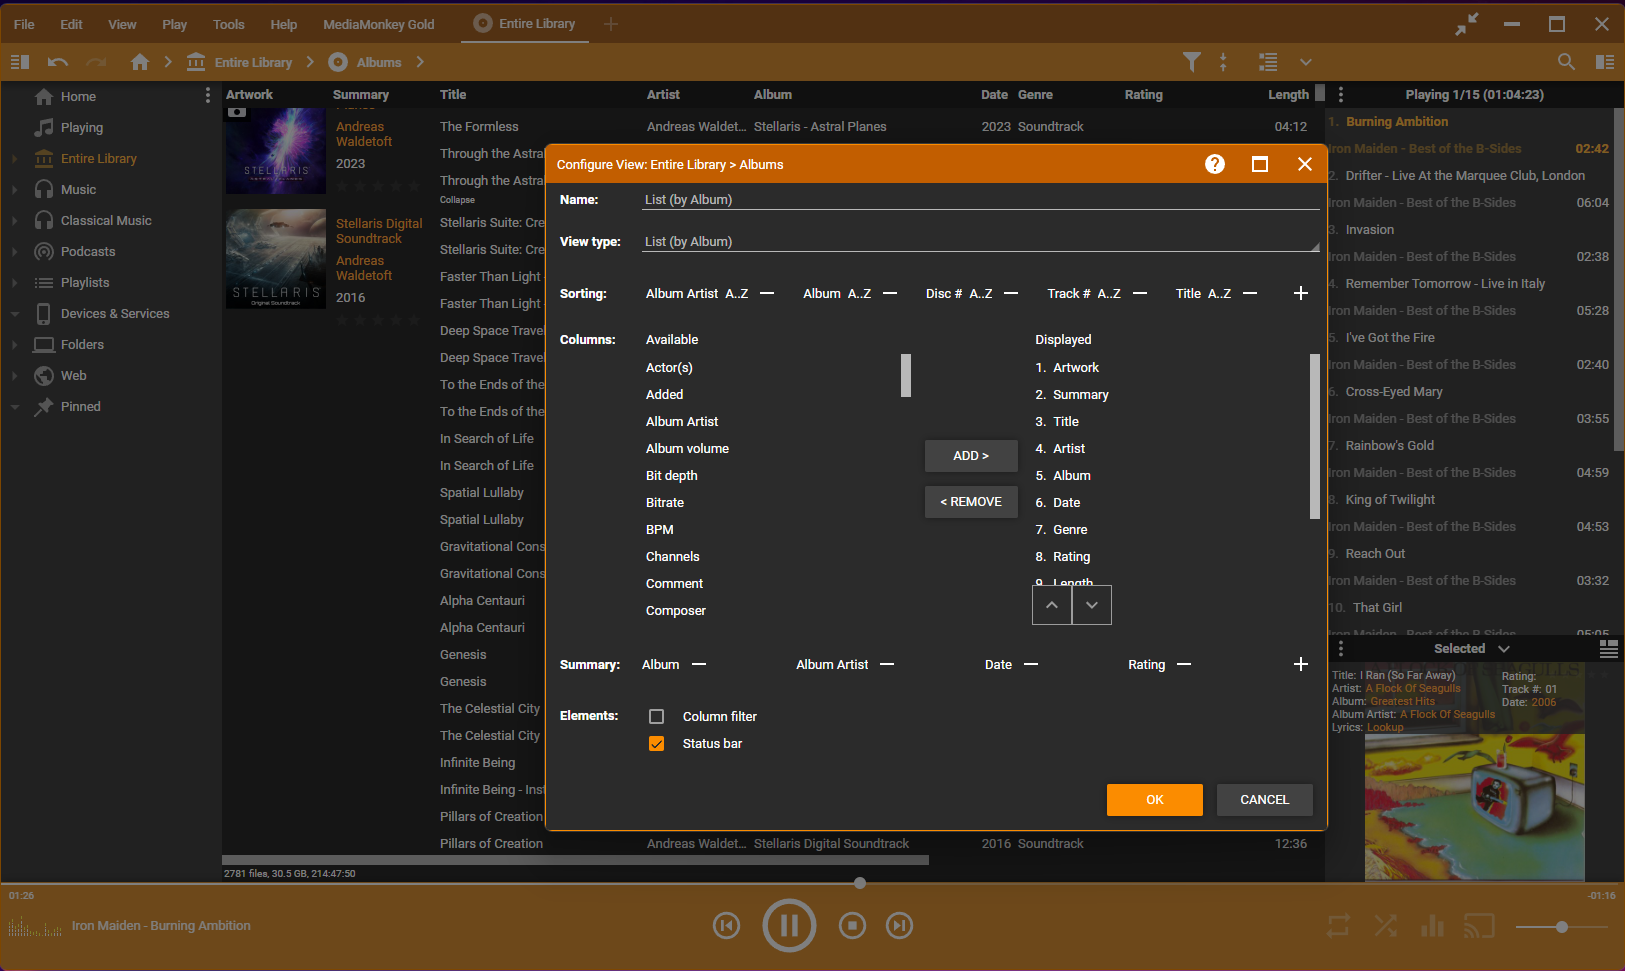Screen dimensions: 1625x971
Task: Click the view Name input field
Action: pos(980,199)
